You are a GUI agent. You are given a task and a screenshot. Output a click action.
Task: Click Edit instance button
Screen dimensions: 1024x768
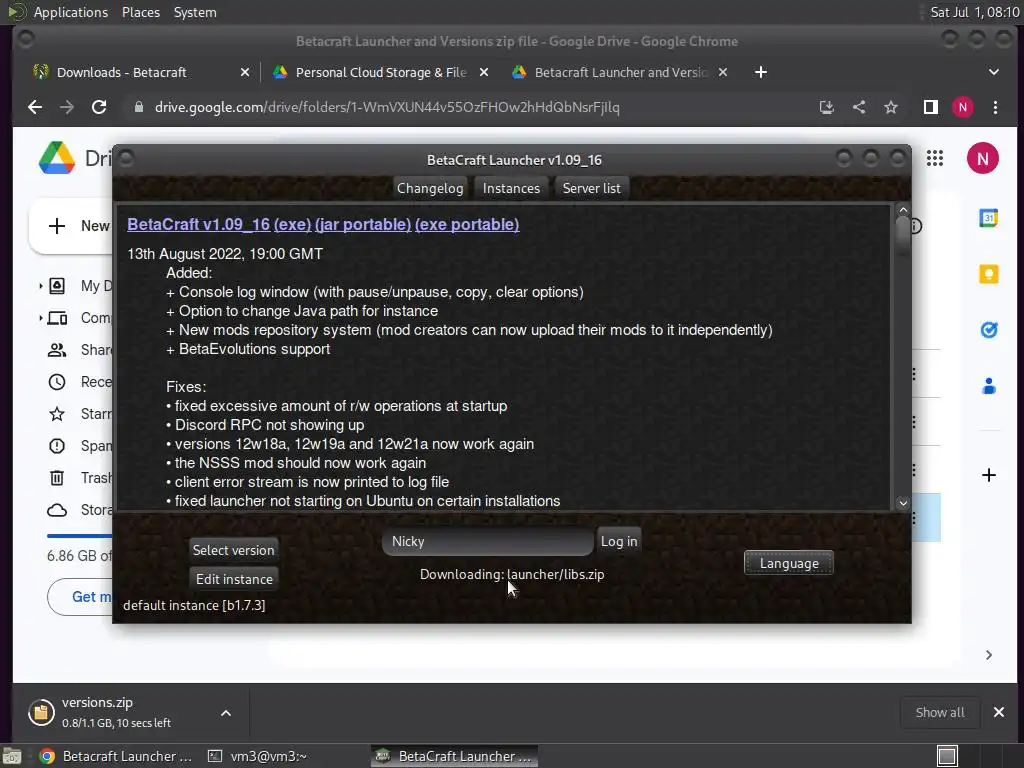(234, 579)
